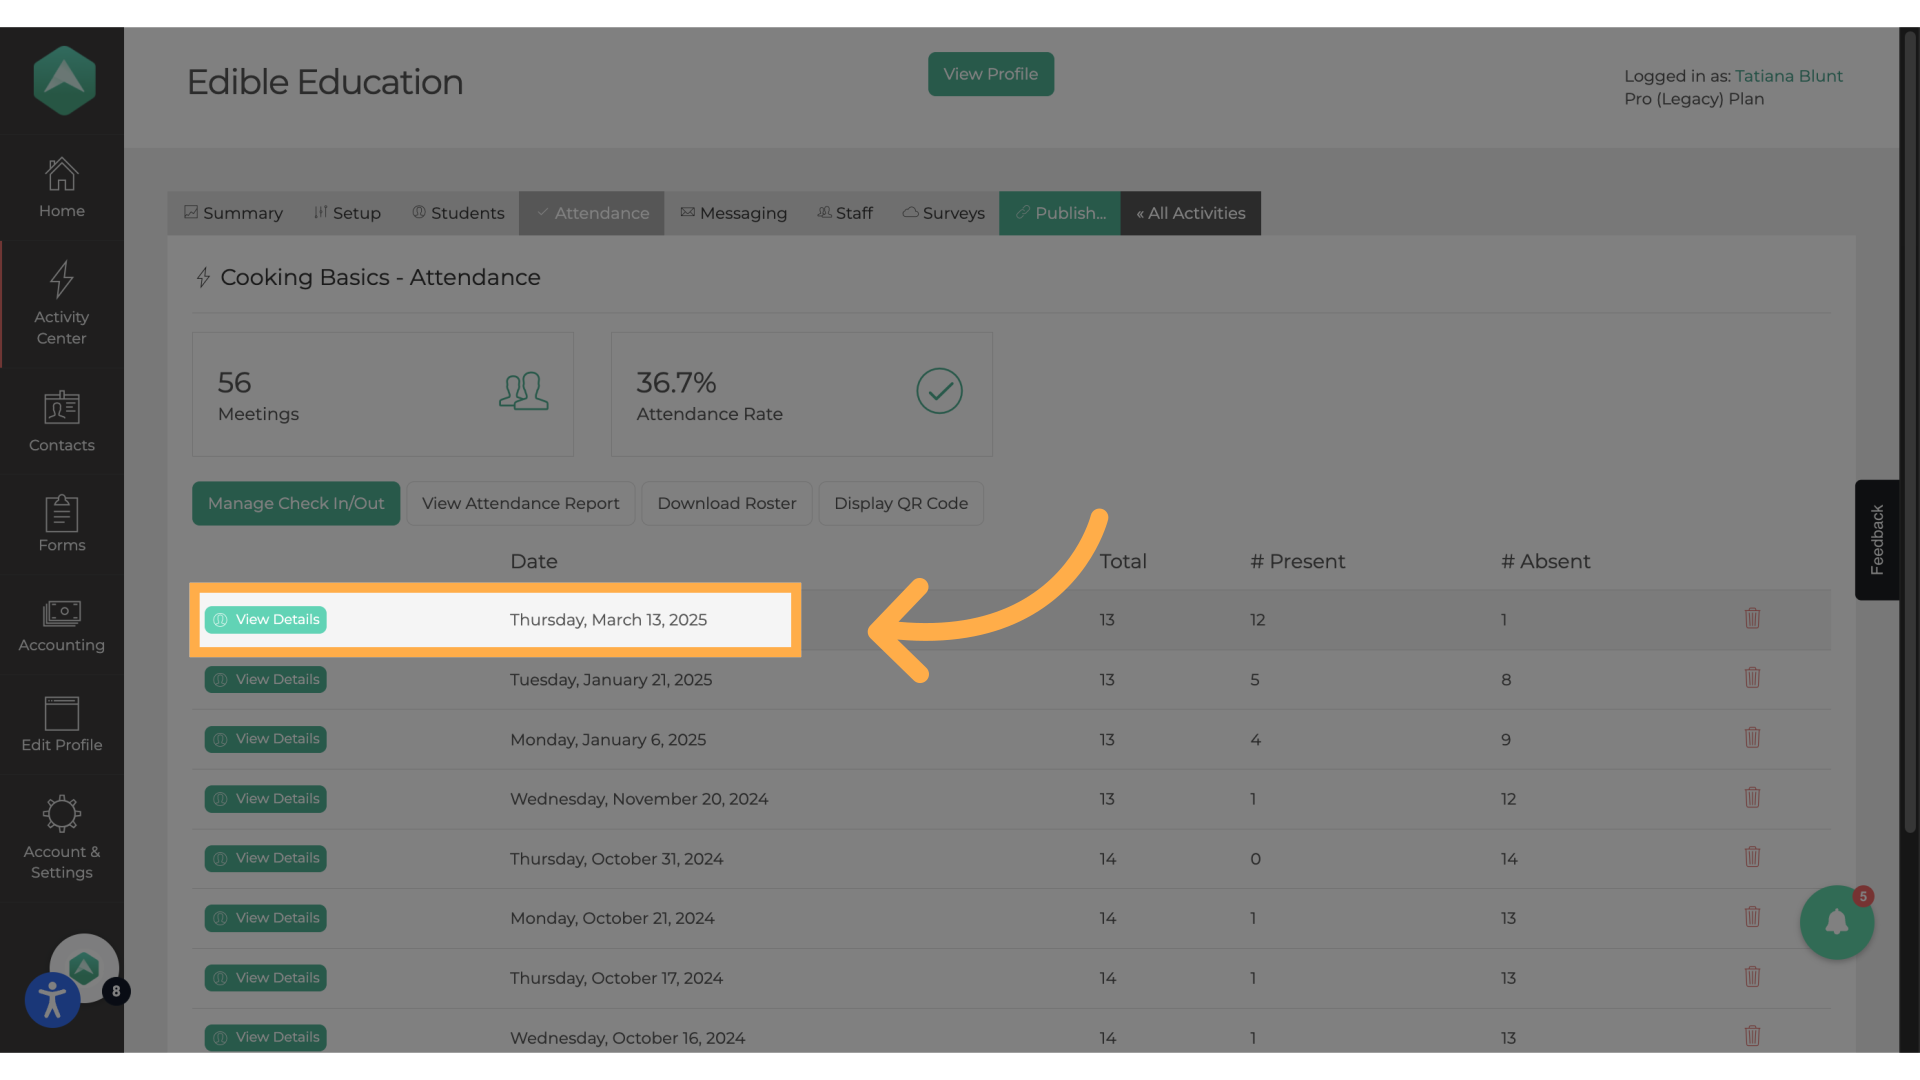View Details for January 21, 2025
This screenshot has height=1080, width=1920.
(266, 680)
